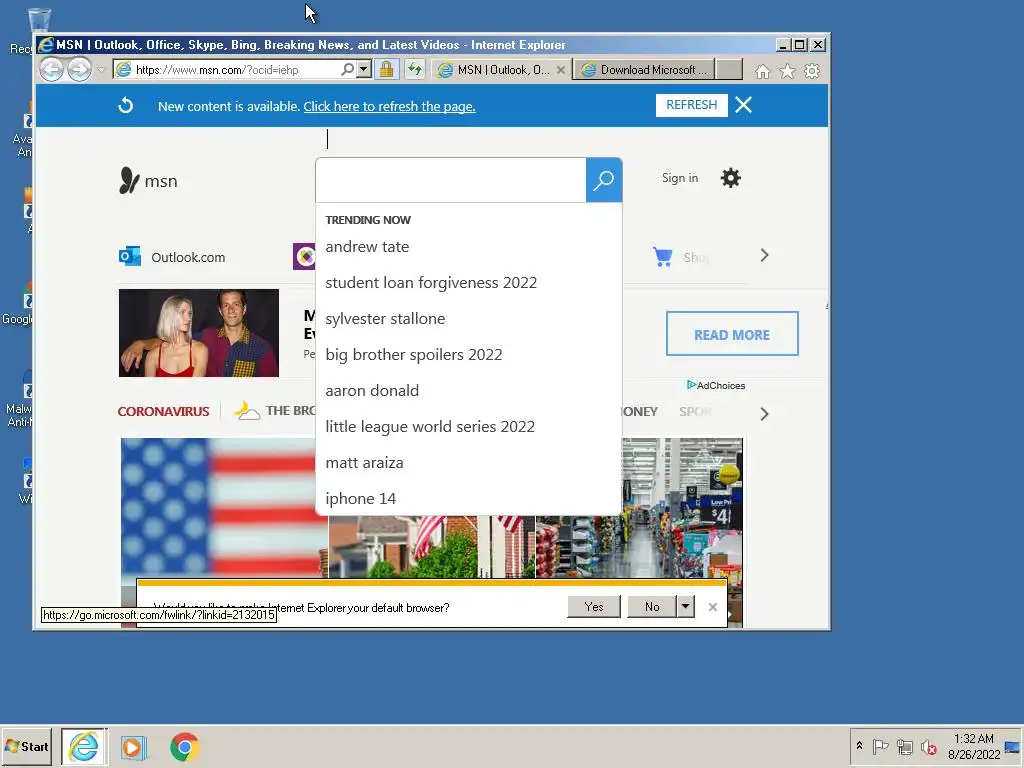Click inside the MSN search input box

pos(451,180)
